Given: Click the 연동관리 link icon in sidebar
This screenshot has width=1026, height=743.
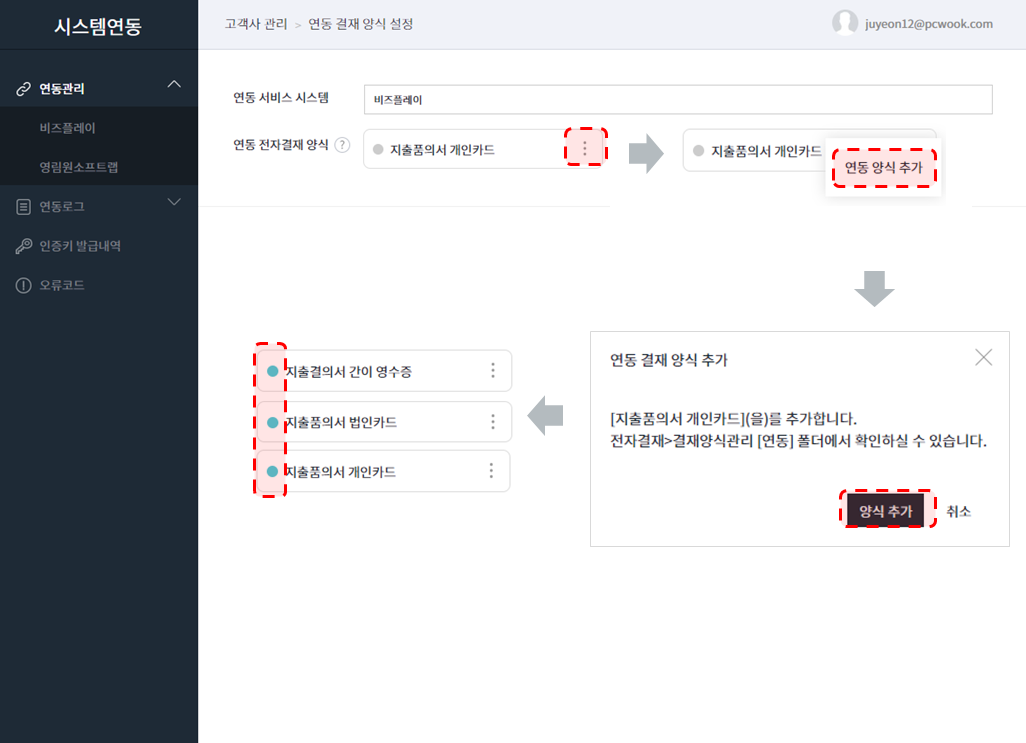Looking at the screenshot, I should 23,89.
